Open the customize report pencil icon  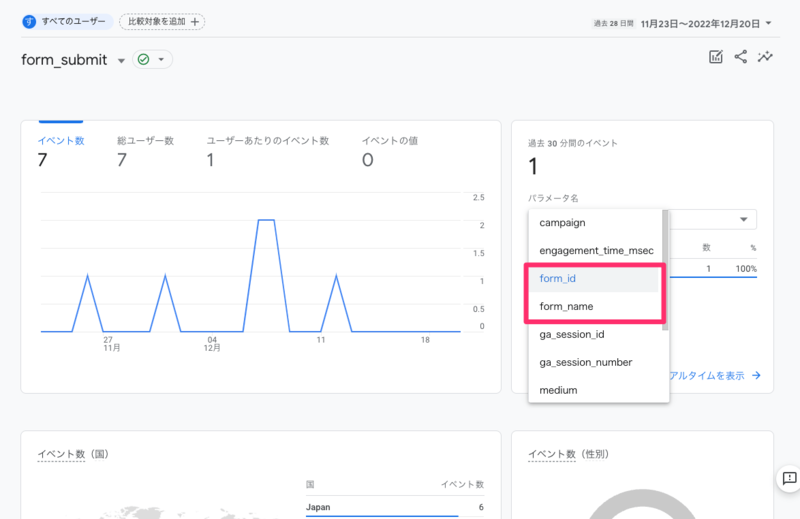pyautogui.click(x=716, y=57)
